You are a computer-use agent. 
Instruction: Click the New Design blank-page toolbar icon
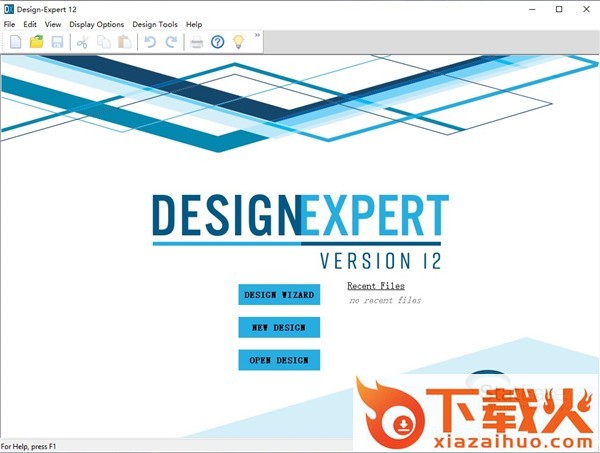(x=16, y=42)
